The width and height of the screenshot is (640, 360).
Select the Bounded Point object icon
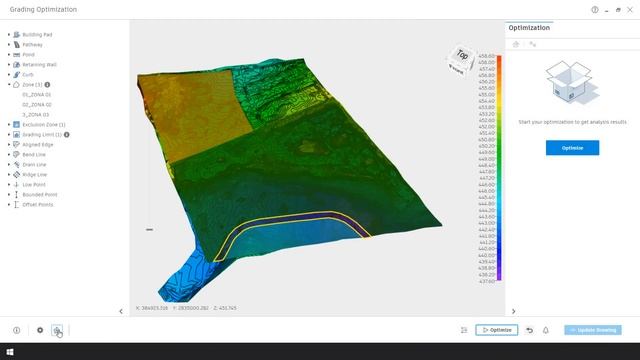(x=17, y=194)
